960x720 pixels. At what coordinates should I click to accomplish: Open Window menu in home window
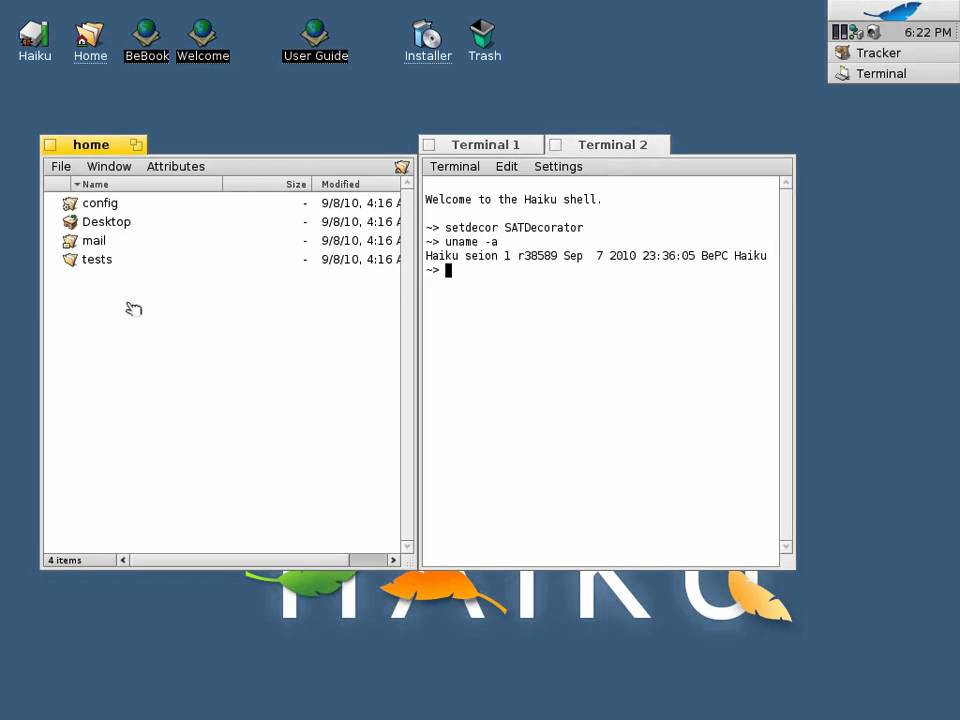[x=109, y=167]
